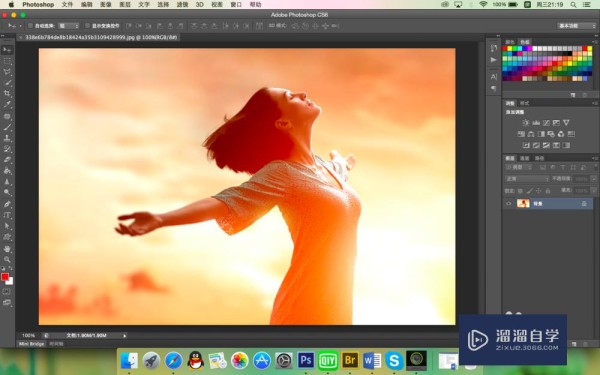
Task: Click the Background layer thumbnail
Action: pyautogui.click(x=523, y=204)
